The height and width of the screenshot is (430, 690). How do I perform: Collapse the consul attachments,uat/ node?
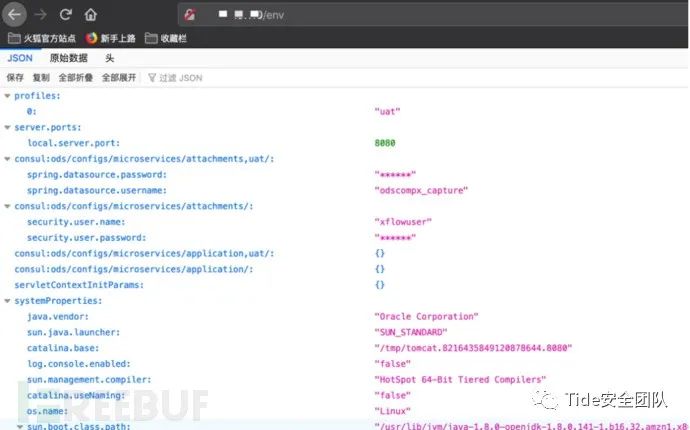click(7, 159)
